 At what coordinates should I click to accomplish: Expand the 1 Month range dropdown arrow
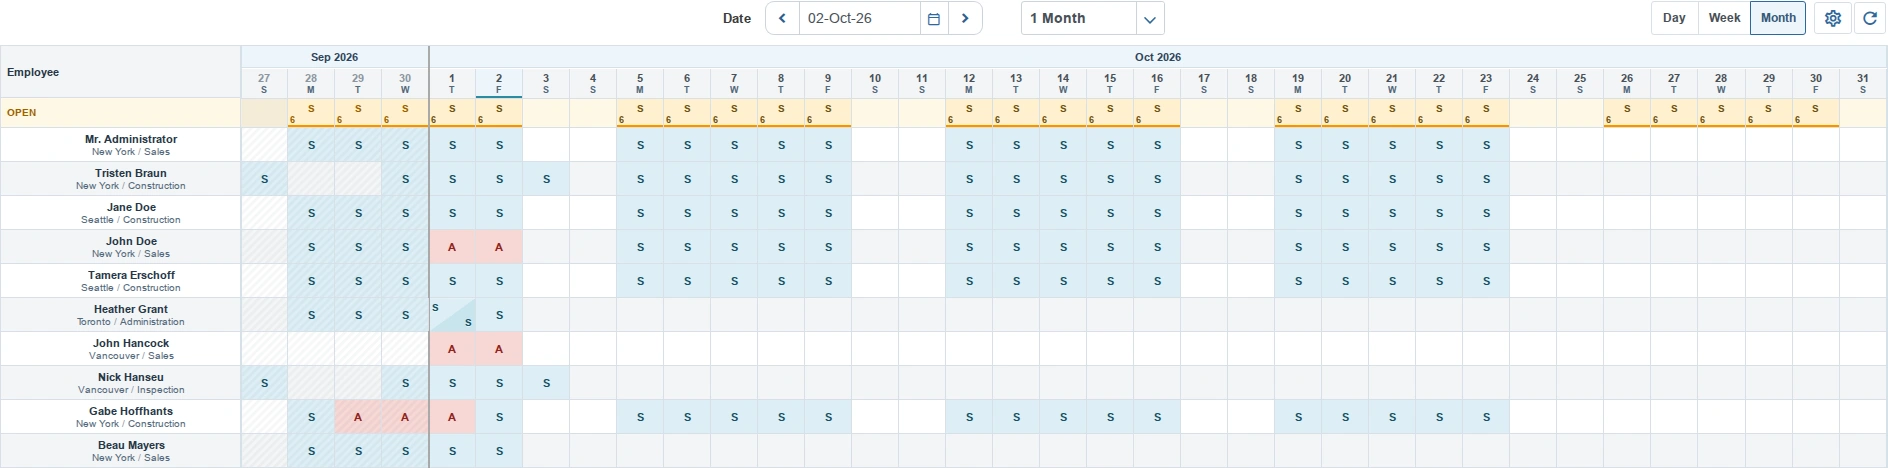pos(1150,18)
